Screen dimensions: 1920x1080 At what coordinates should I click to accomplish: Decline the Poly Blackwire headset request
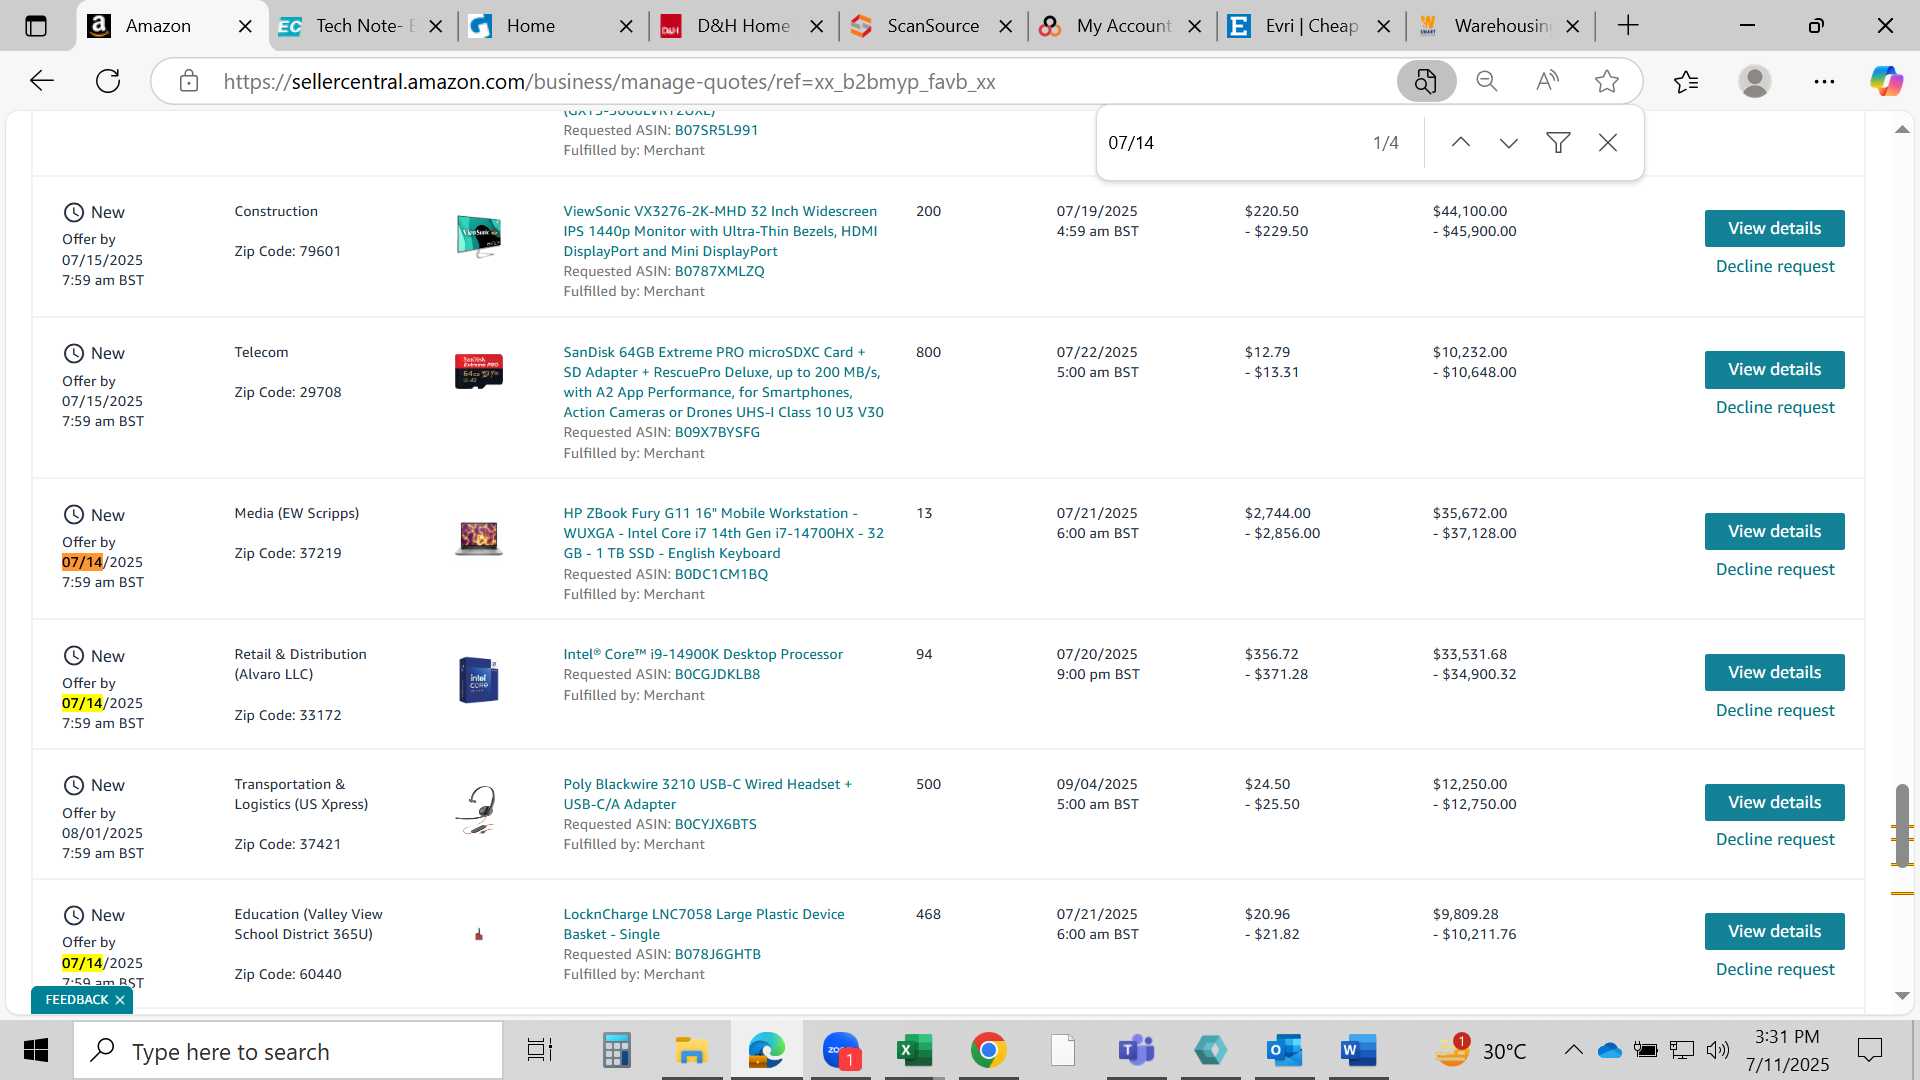pyautogui.click(x=1775, y=839)
